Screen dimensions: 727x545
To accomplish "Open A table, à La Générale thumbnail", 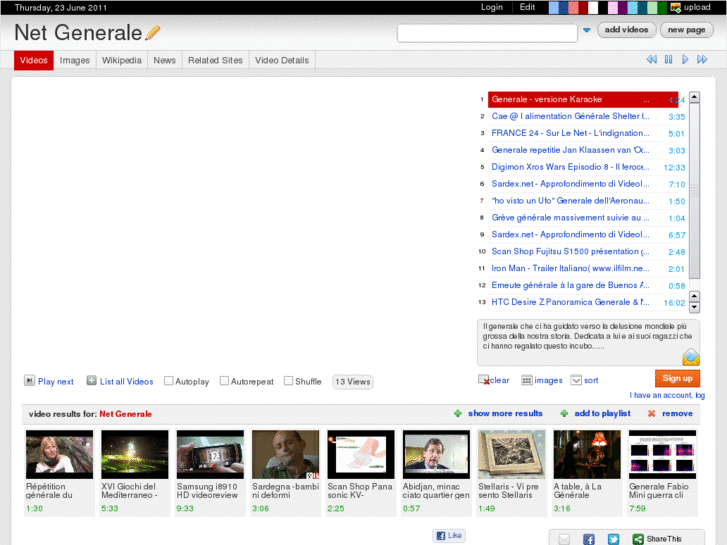I will (587, 455).
